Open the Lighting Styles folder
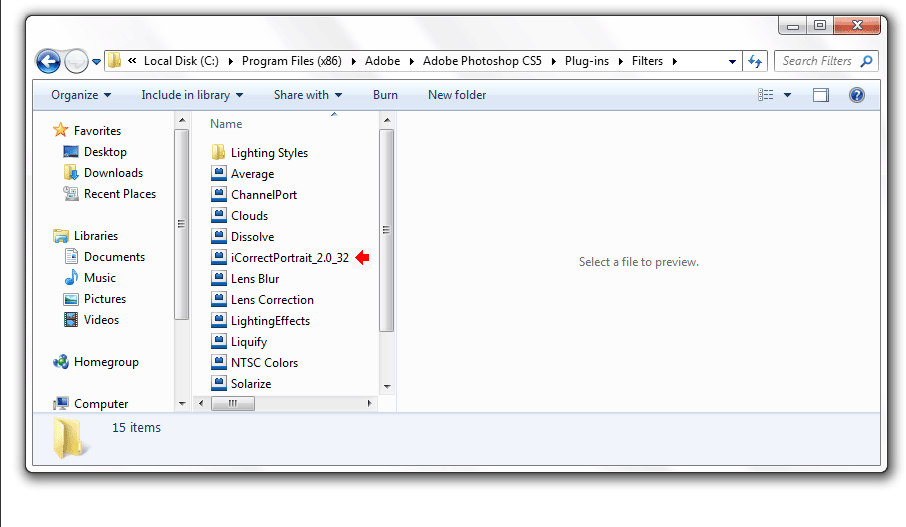The height and width of the screenshot is (527, 906). (x=268, y=153)
